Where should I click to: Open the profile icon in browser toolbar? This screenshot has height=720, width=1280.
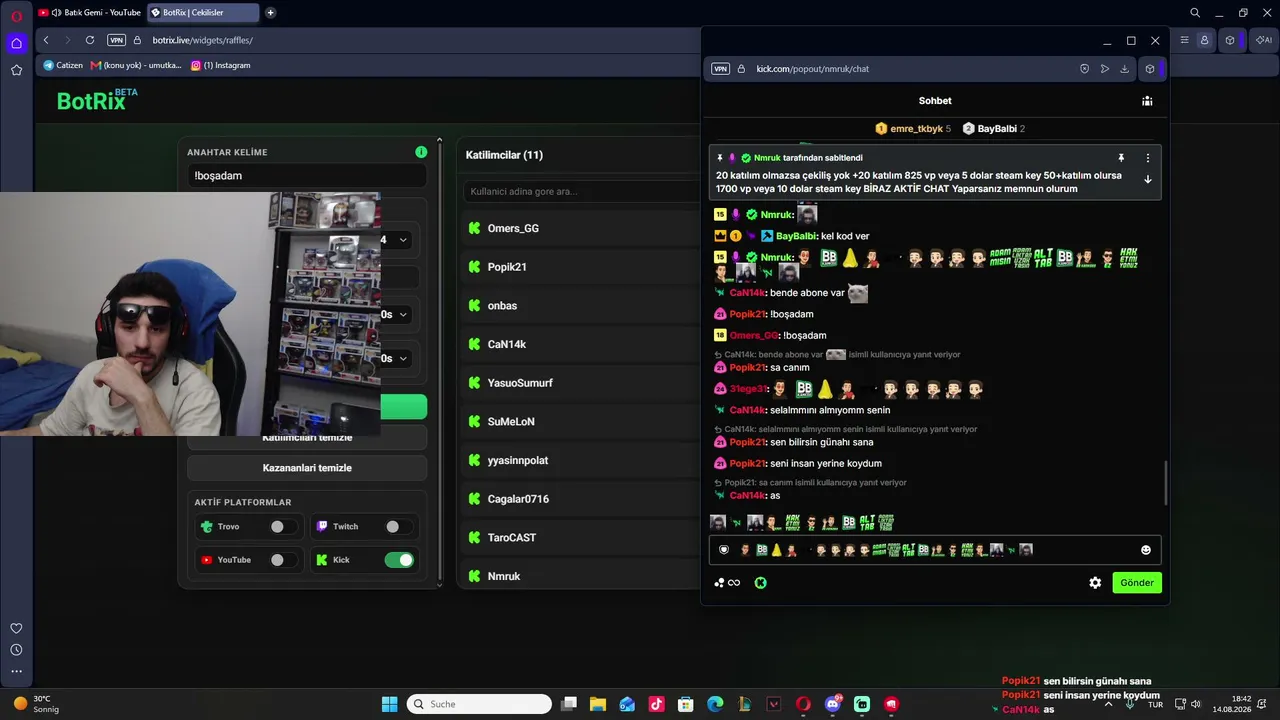click(x=1204, y=40)
